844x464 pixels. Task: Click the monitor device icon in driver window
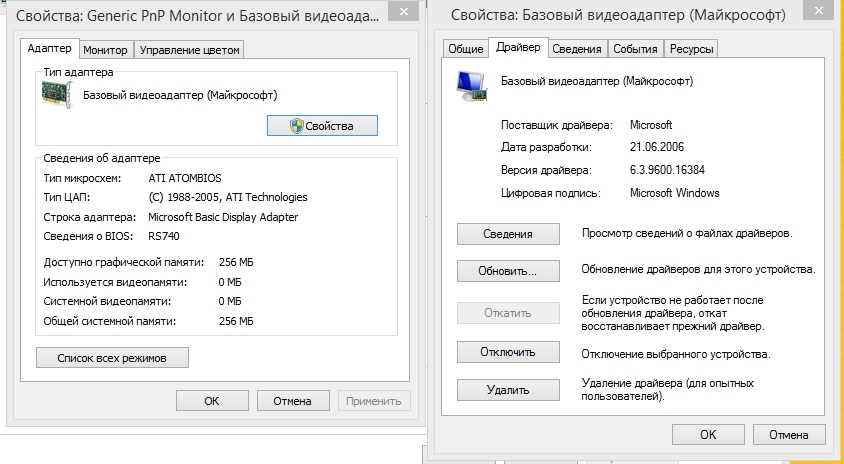[472, 86]
